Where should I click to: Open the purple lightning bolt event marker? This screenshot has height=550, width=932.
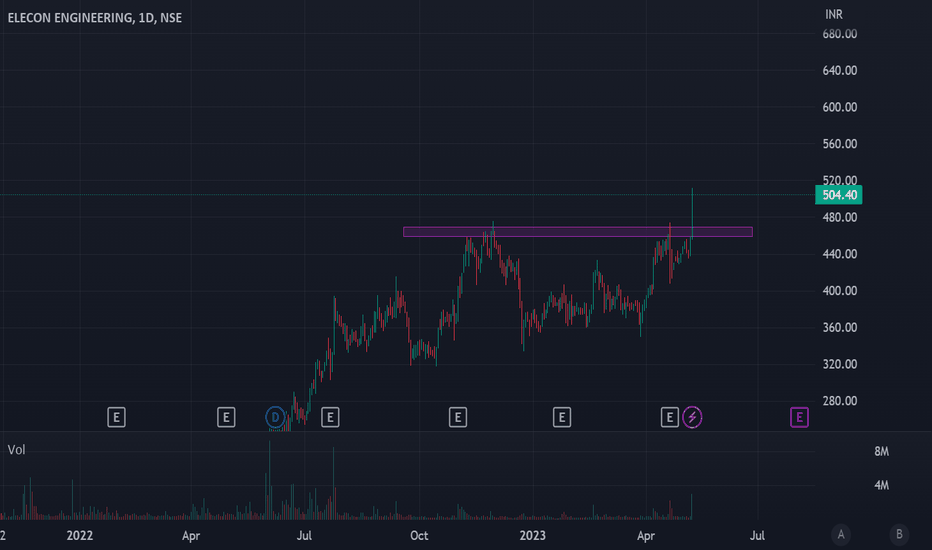pos(692,417)
